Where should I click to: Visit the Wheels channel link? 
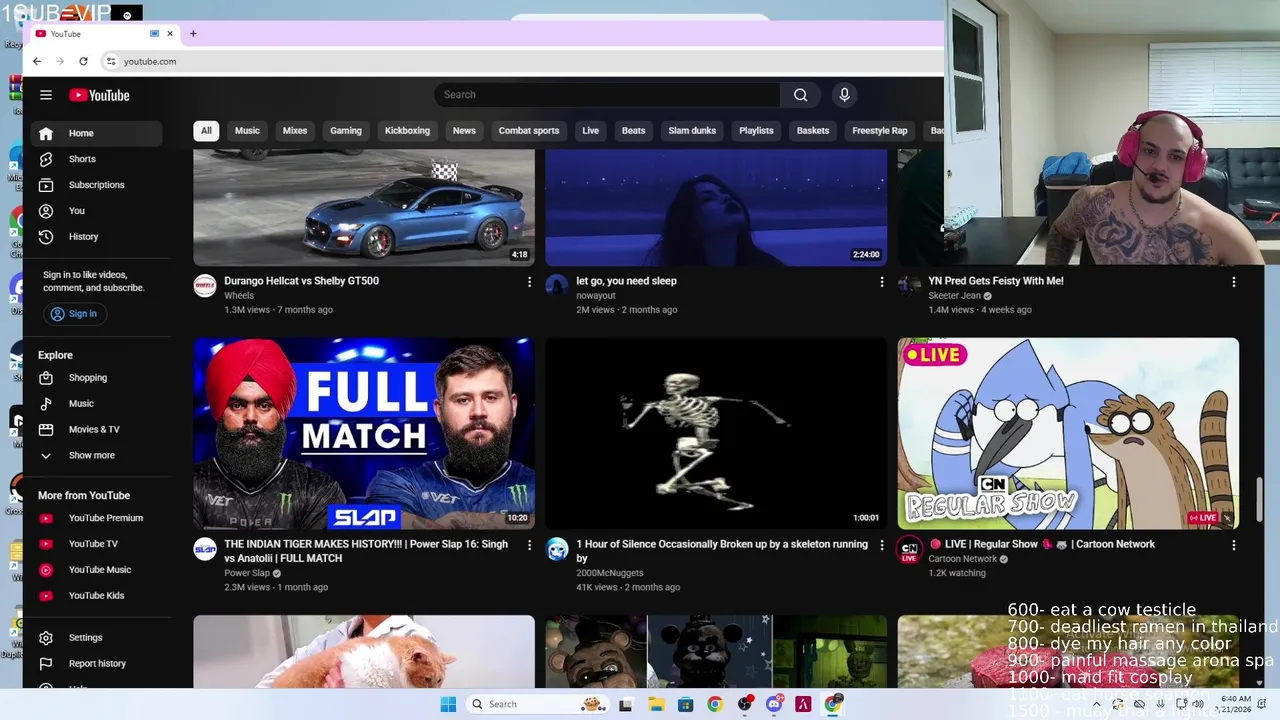point(239,296)
